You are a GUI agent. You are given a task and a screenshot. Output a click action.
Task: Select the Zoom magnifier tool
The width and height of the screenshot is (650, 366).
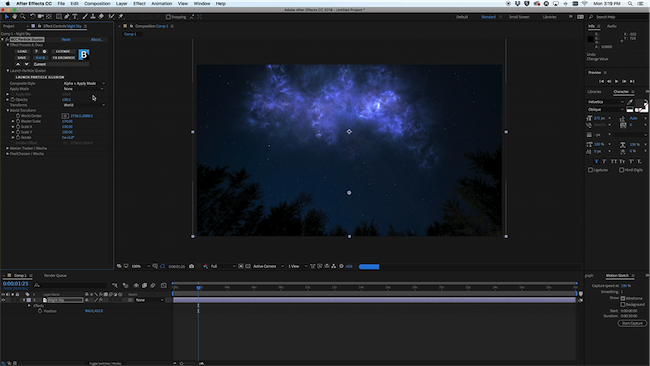click(23, 17)
